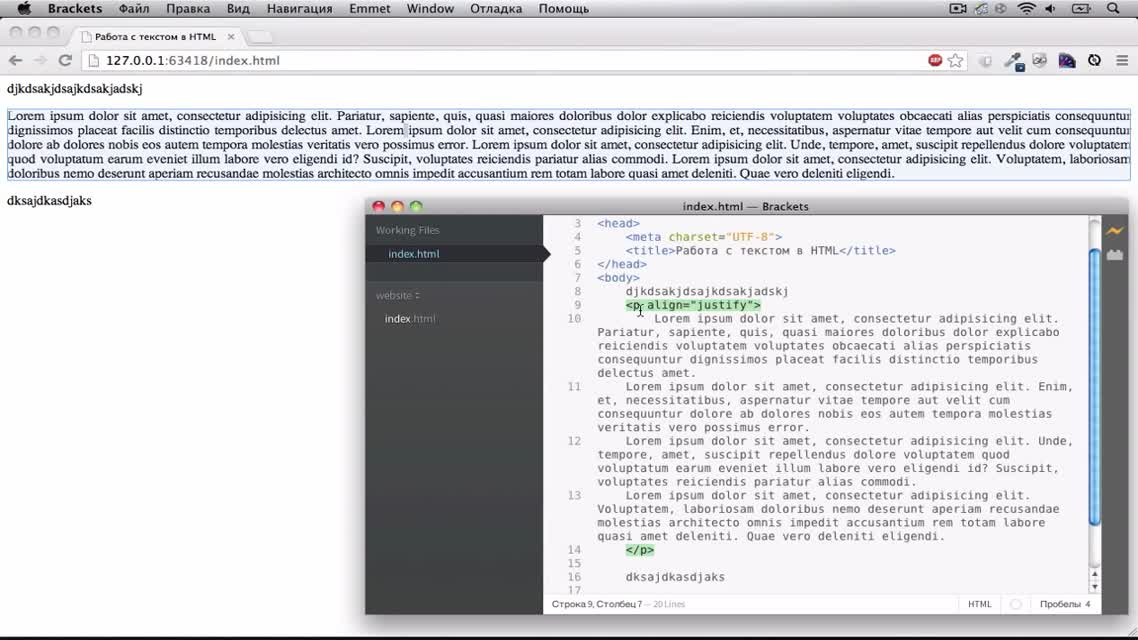This screenshot has width=1138, height=640.
Task: Click the faded grey extension icon next to the star
Action: pos(985,61)
